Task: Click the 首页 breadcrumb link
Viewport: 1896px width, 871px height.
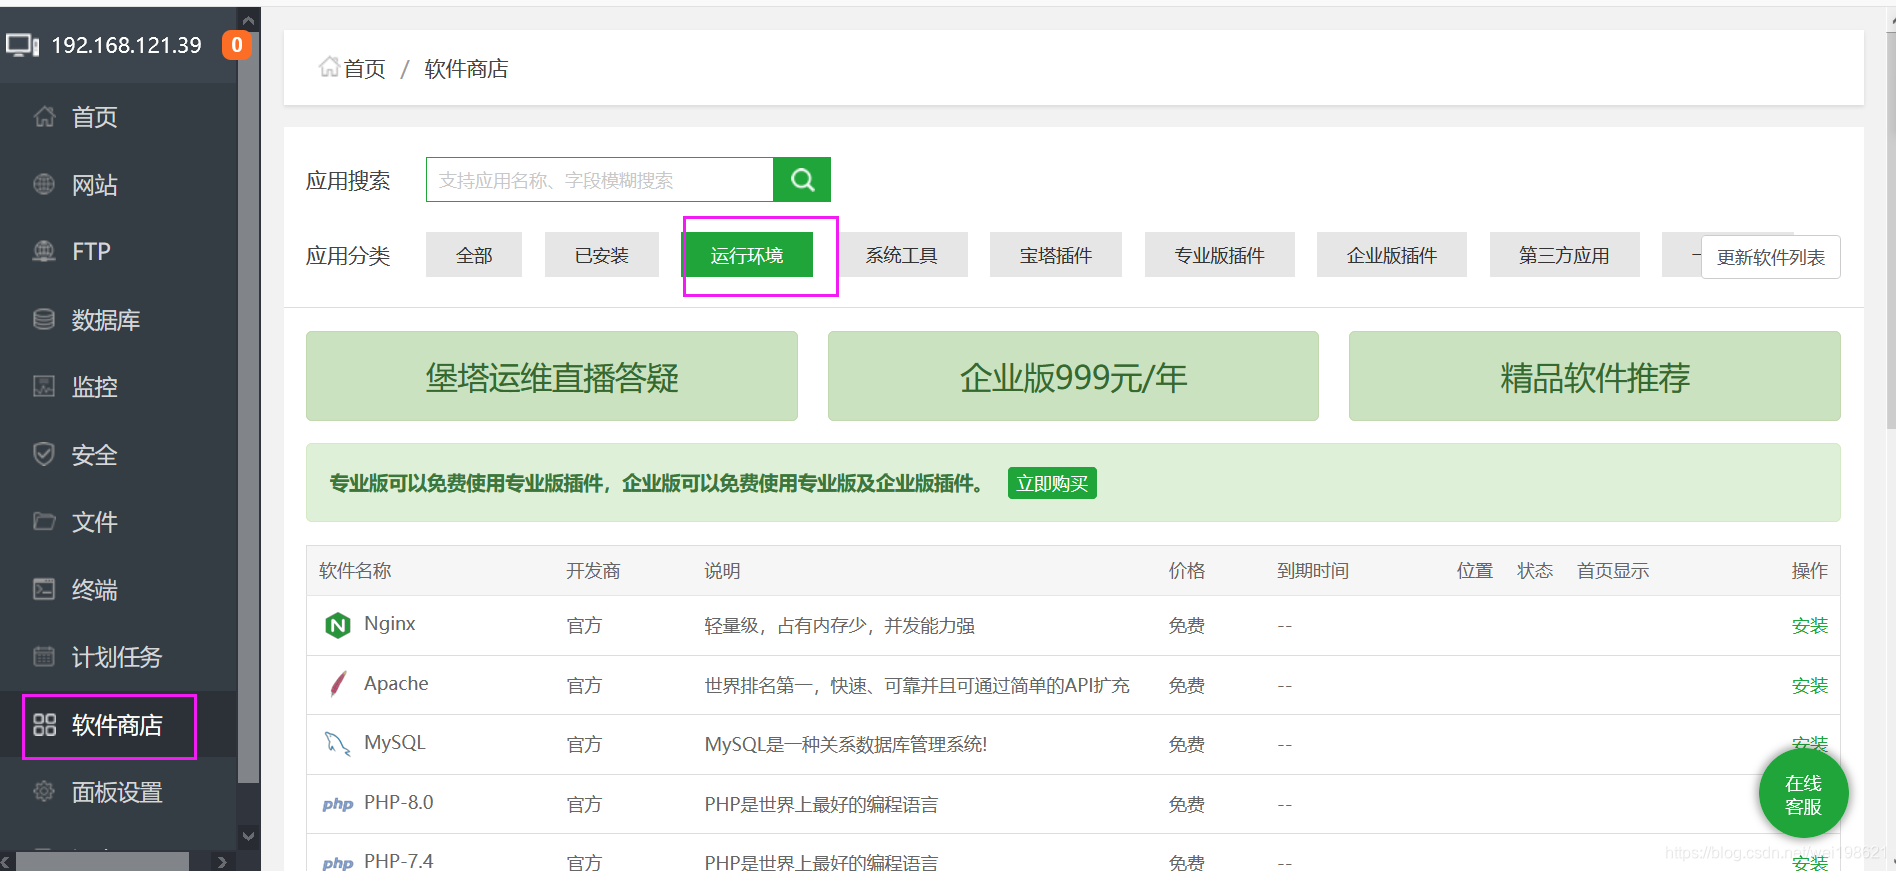Action: [365, 68]
